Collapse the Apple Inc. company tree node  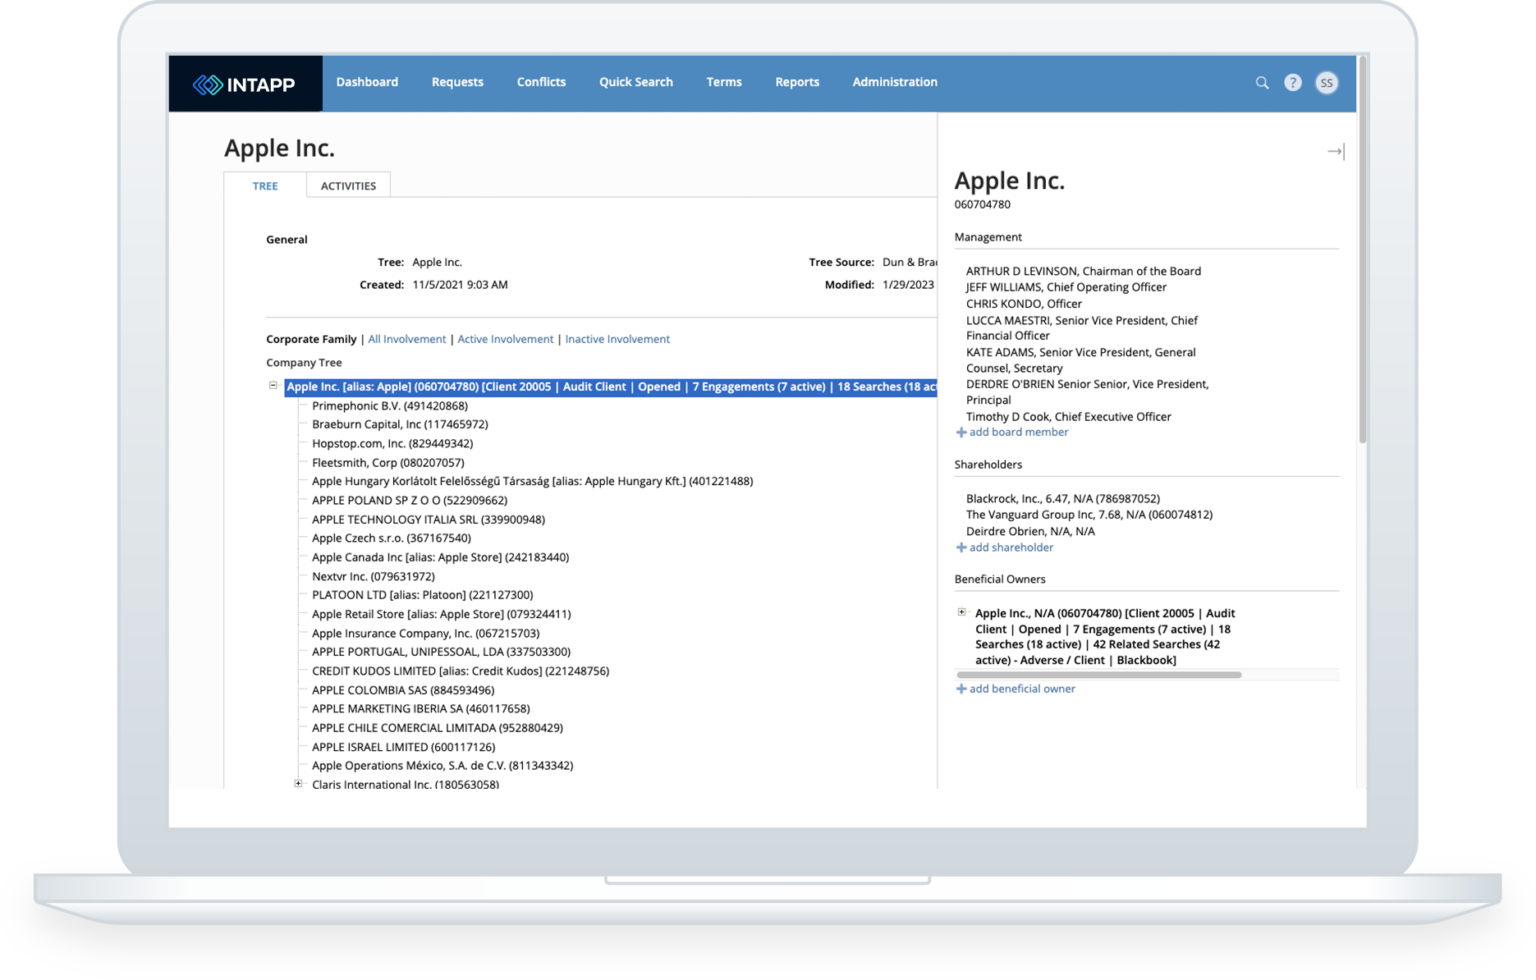[271, 386]
